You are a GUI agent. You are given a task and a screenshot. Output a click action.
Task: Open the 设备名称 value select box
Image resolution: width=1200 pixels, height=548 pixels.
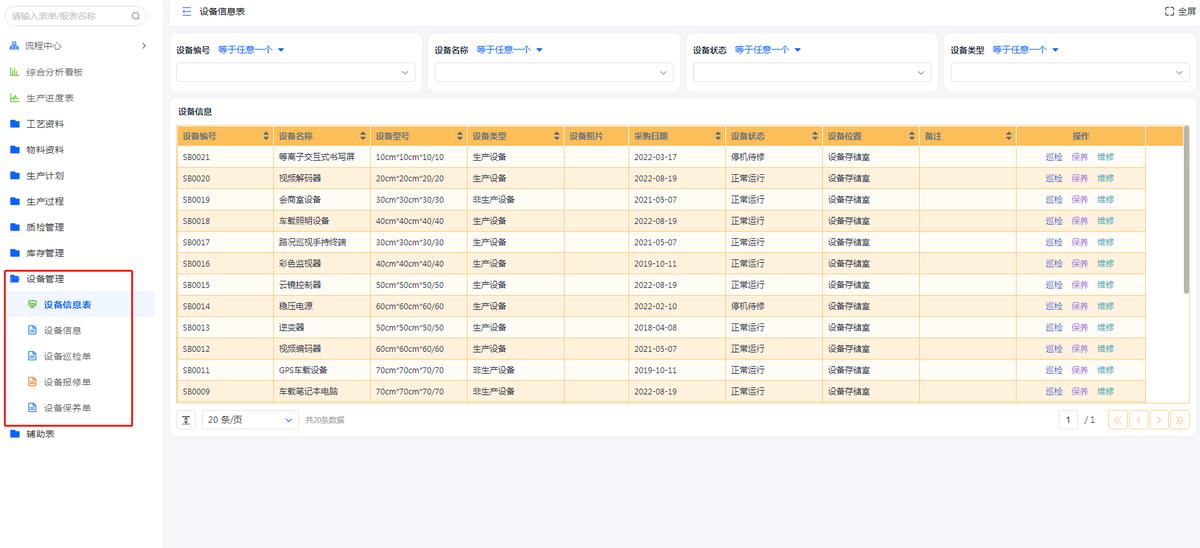click(x=553, y=72)
